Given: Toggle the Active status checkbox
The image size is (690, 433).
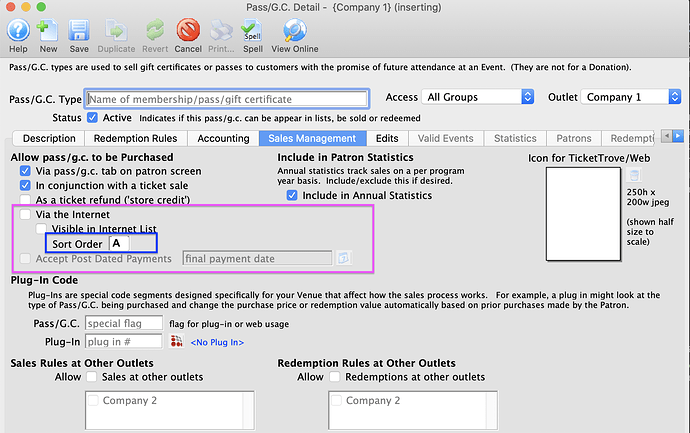Looking at the screenshot, I should 92,117.
